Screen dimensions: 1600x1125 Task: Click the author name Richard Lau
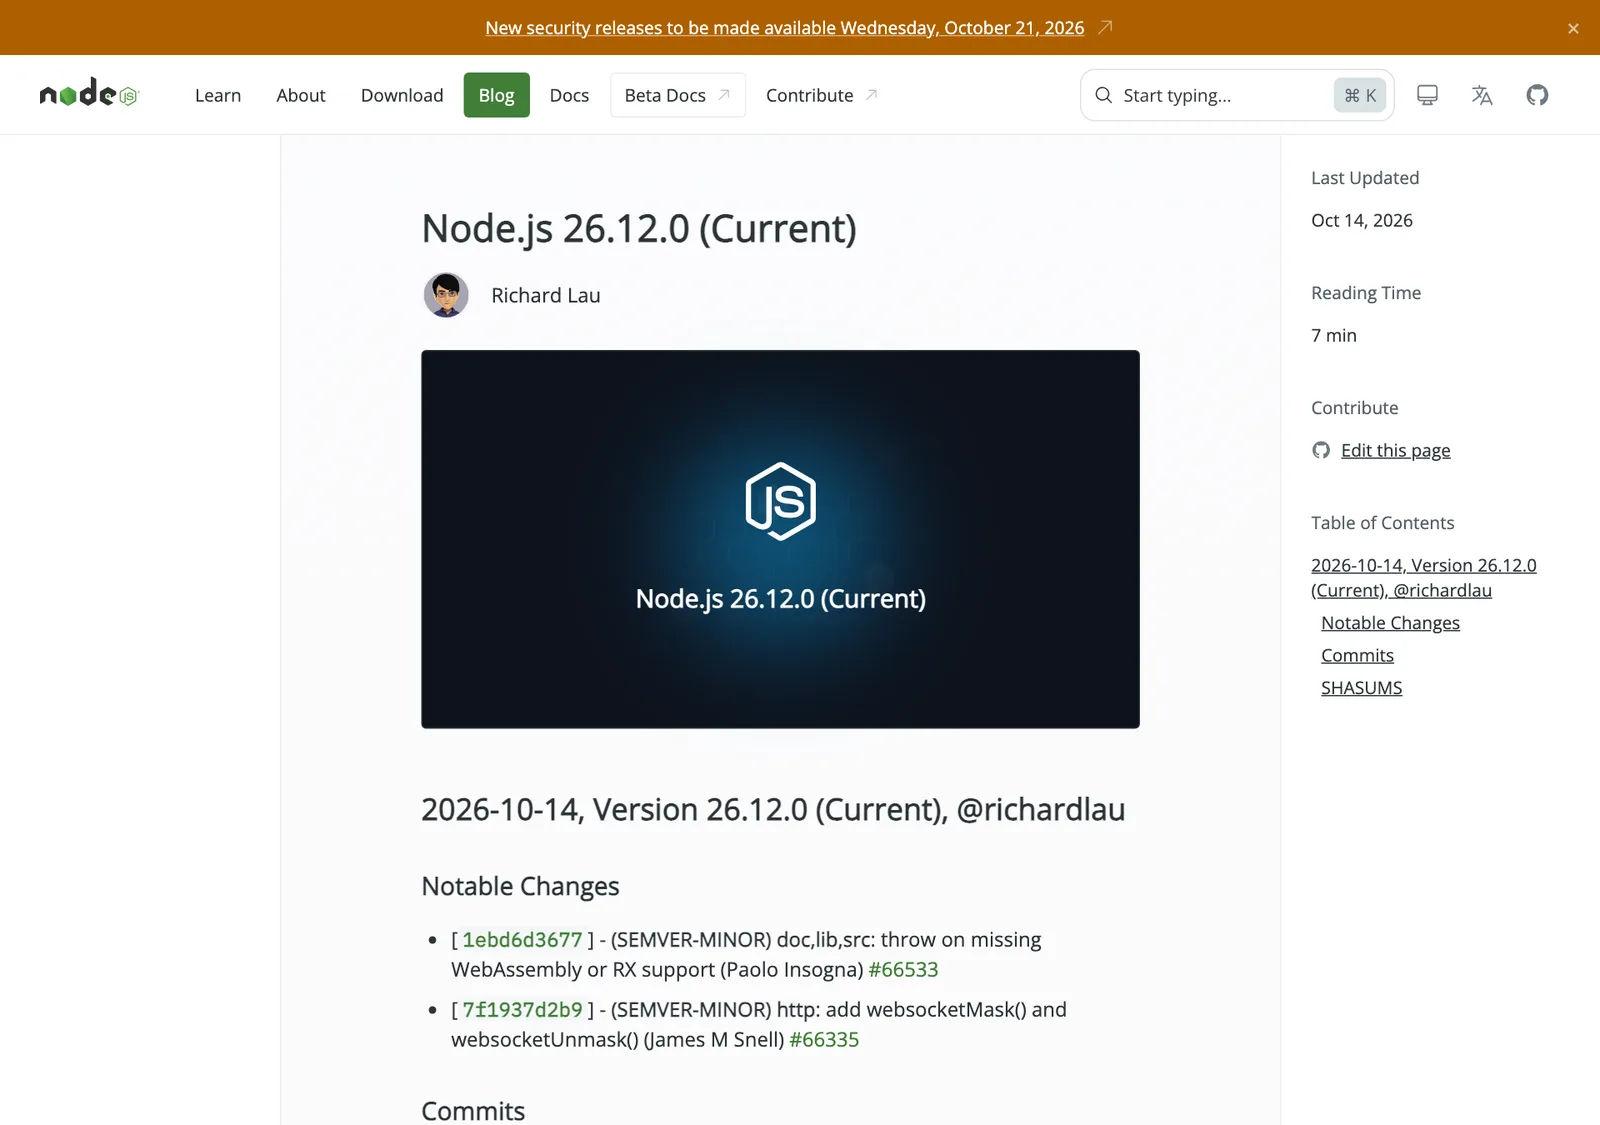coord(546,295)
